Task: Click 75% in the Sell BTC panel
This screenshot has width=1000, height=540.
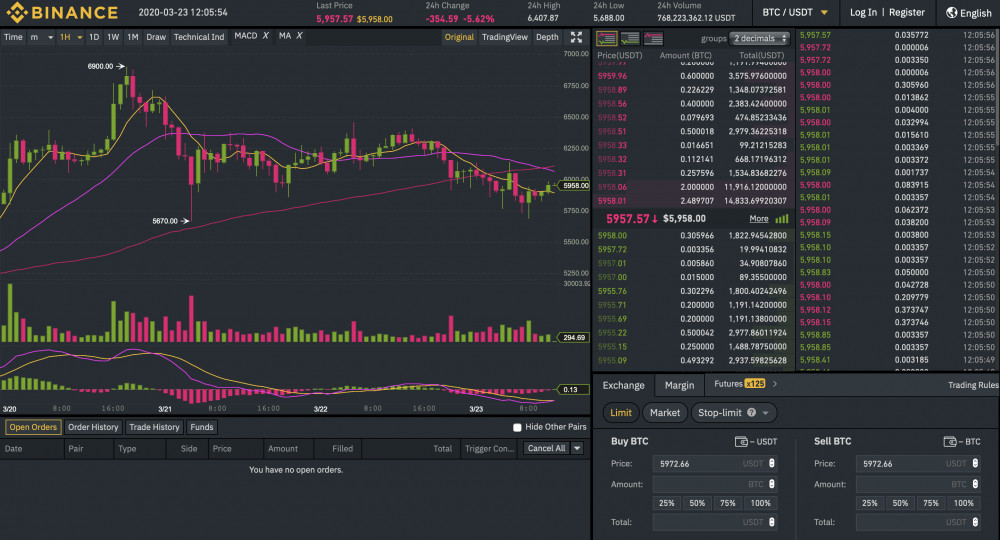Action: click(x=930, y=503)
